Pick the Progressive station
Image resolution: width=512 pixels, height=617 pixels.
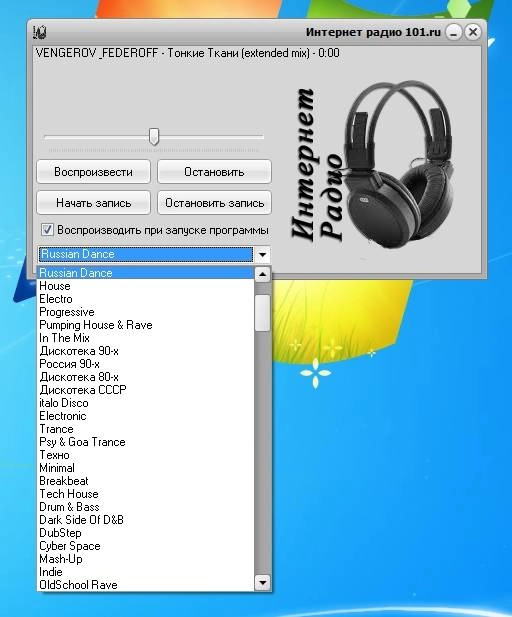[x=146, y=312]
